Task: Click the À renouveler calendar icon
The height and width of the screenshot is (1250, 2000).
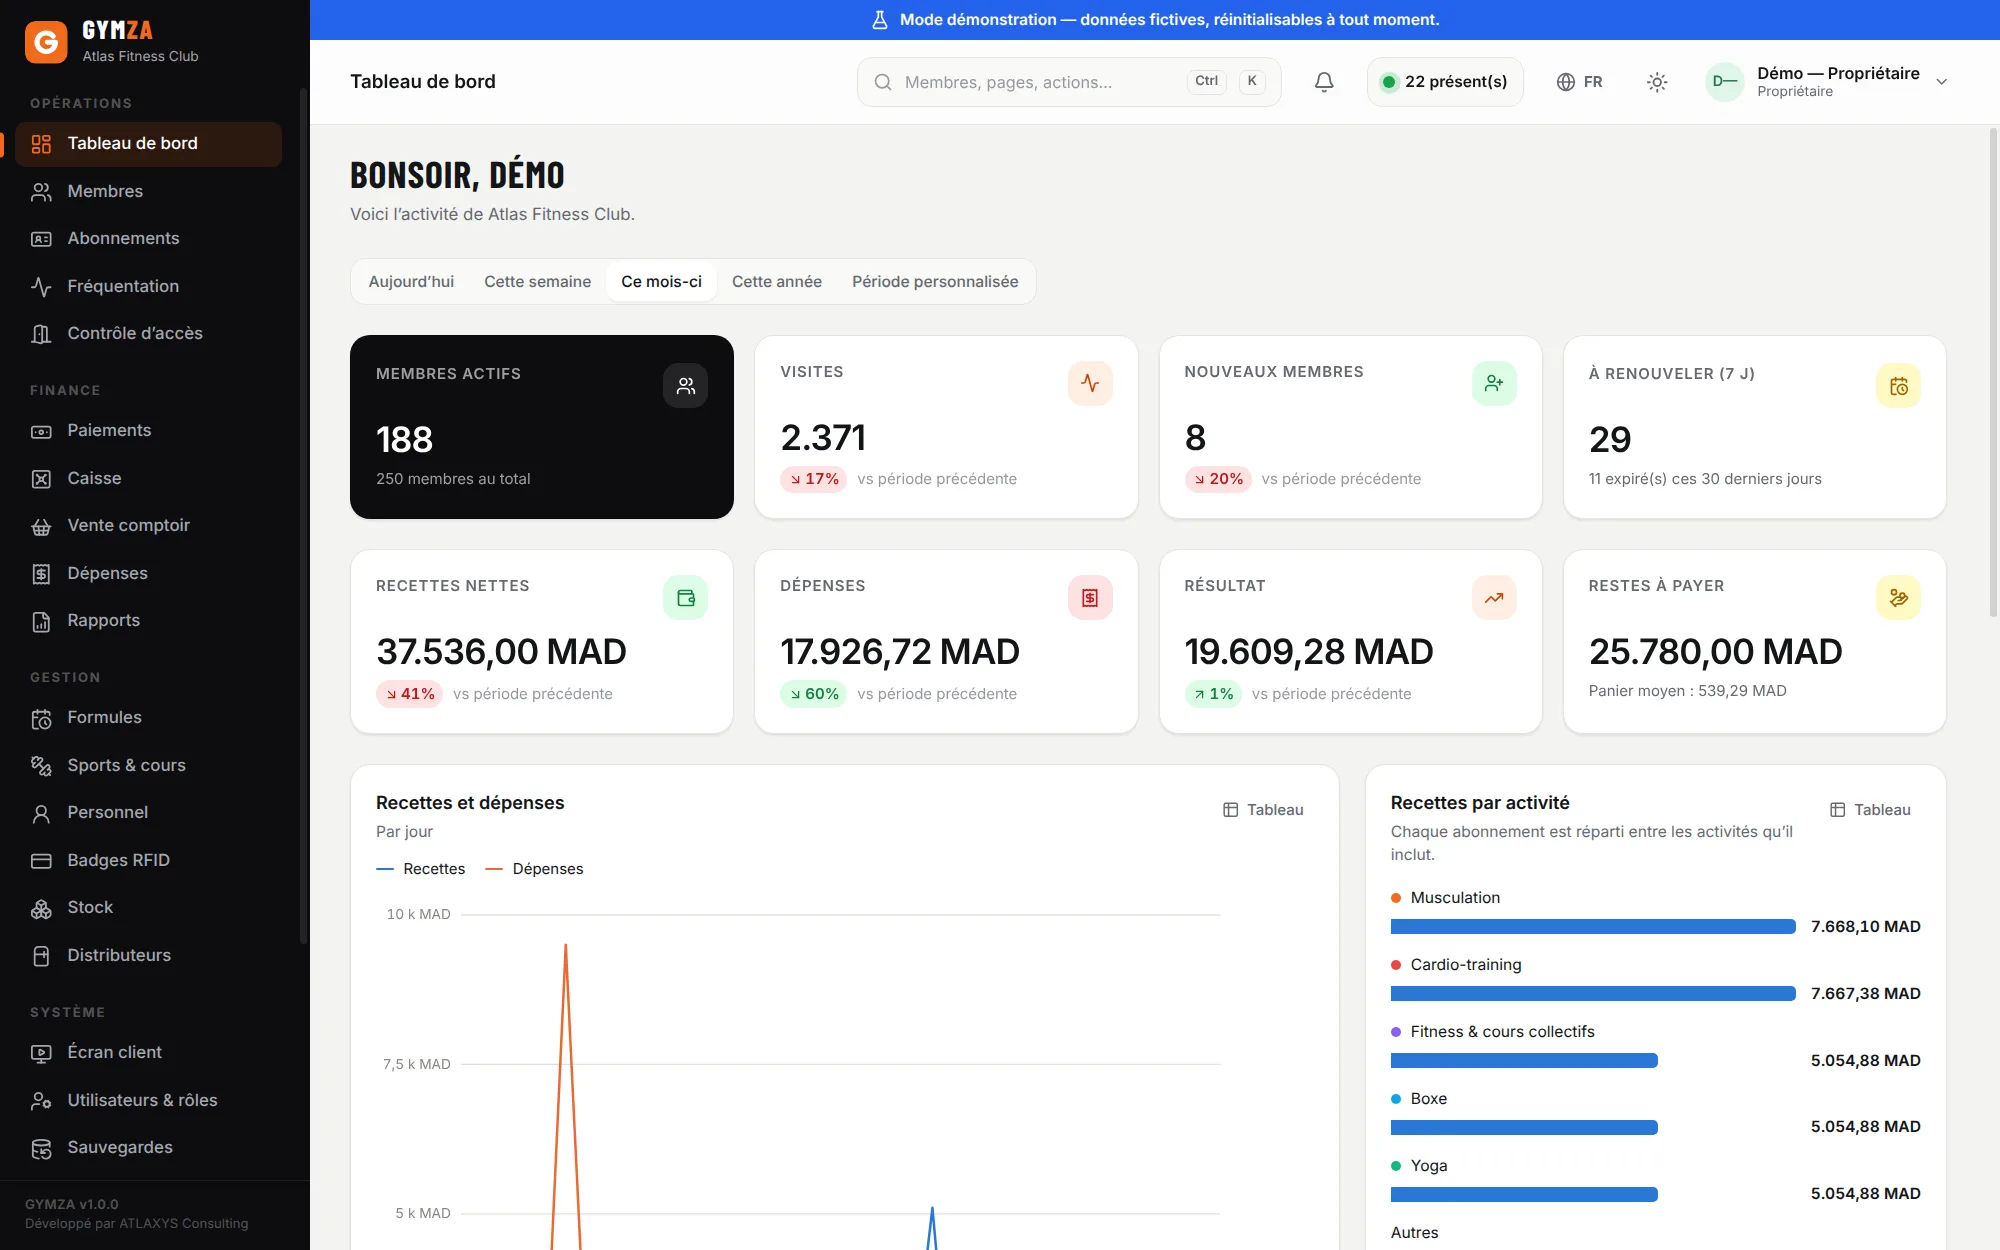Action: click(1898, 385)
